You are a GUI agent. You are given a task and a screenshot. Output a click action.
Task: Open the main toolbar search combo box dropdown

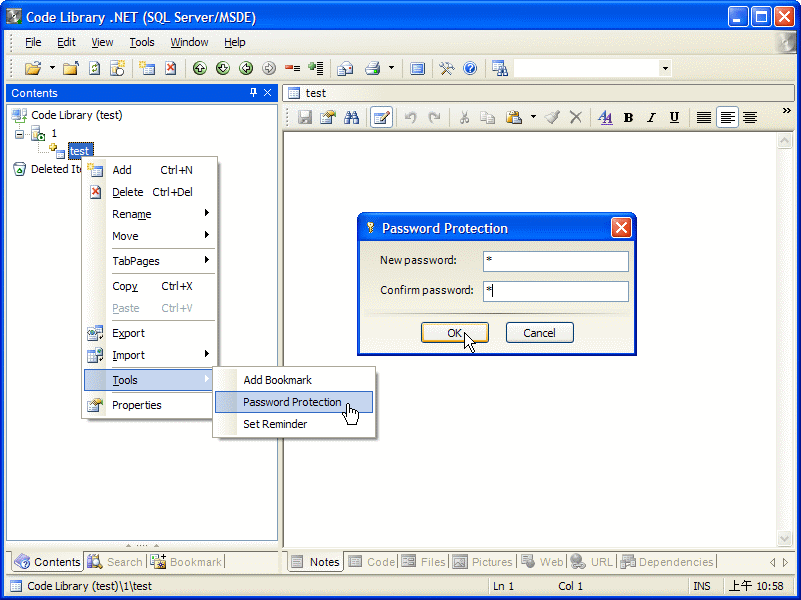click(x=665, y=68)
